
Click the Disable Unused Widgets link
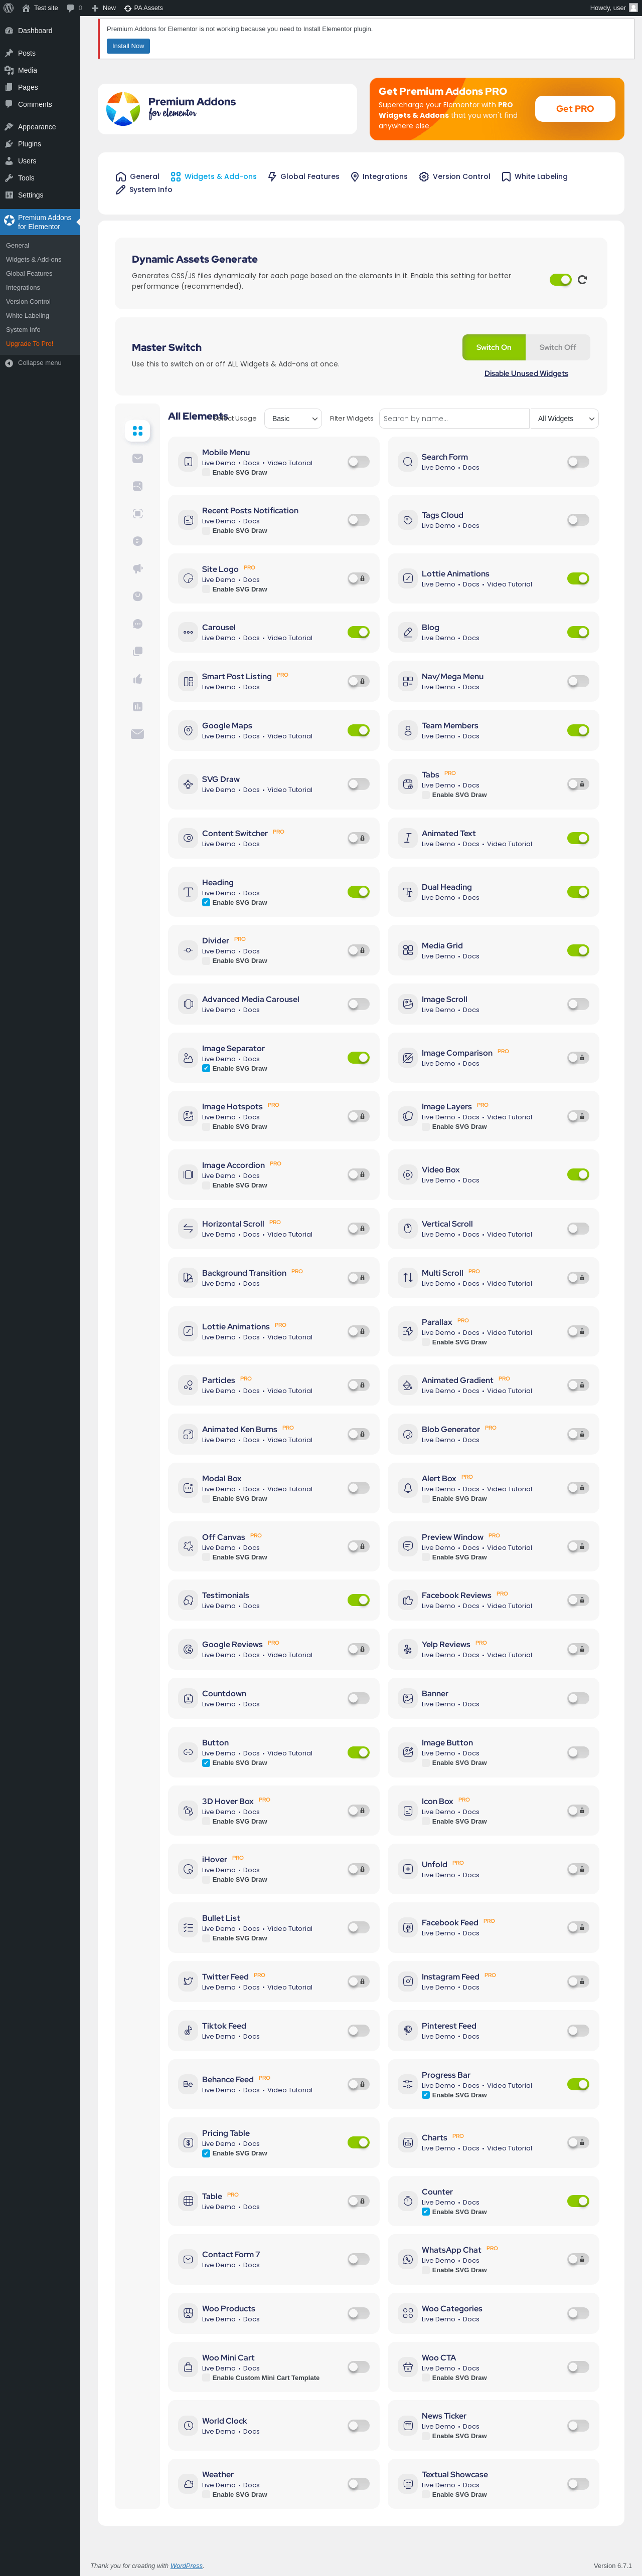click(526, 374)
